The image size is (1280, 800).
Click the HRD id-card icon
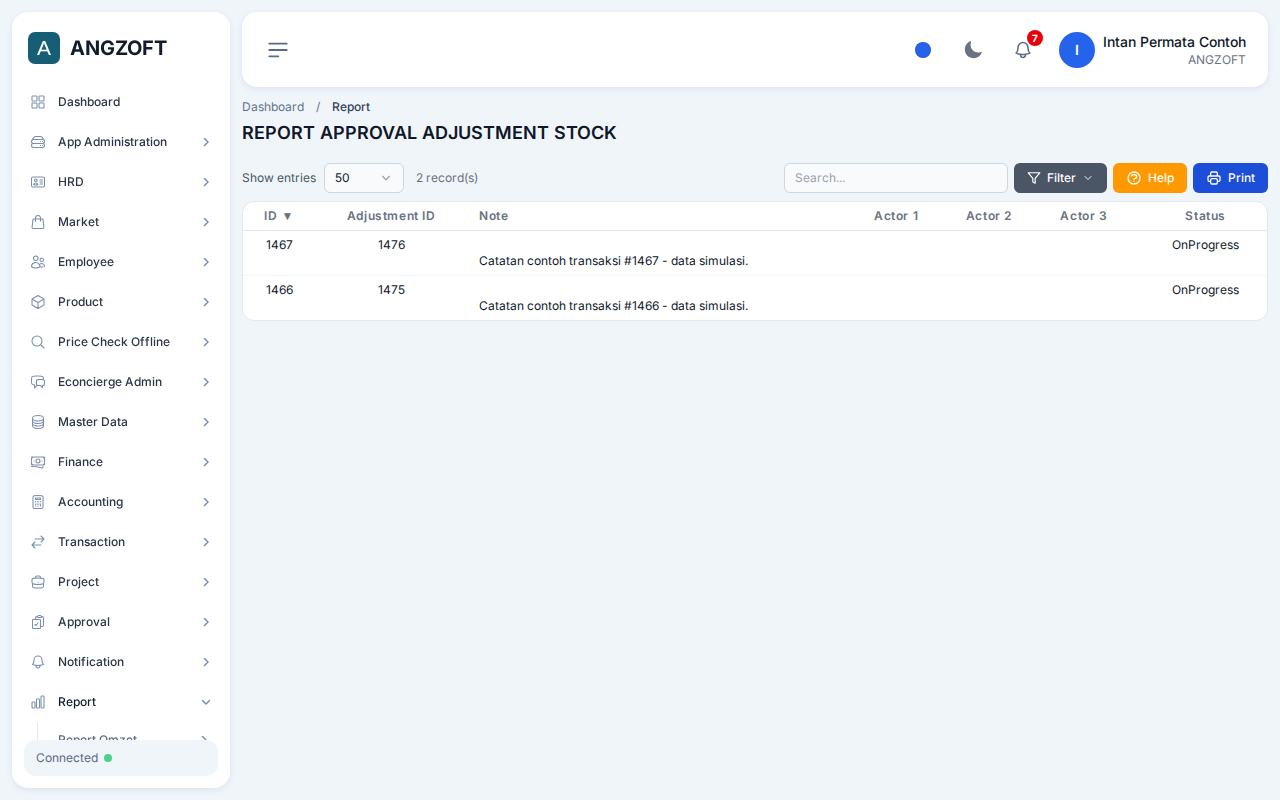tap(38, 182)
